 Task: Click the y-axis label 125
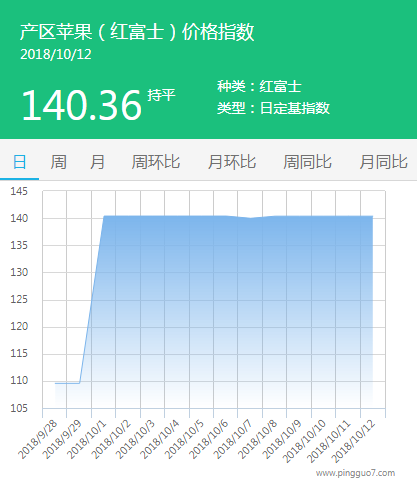(19, 299)
